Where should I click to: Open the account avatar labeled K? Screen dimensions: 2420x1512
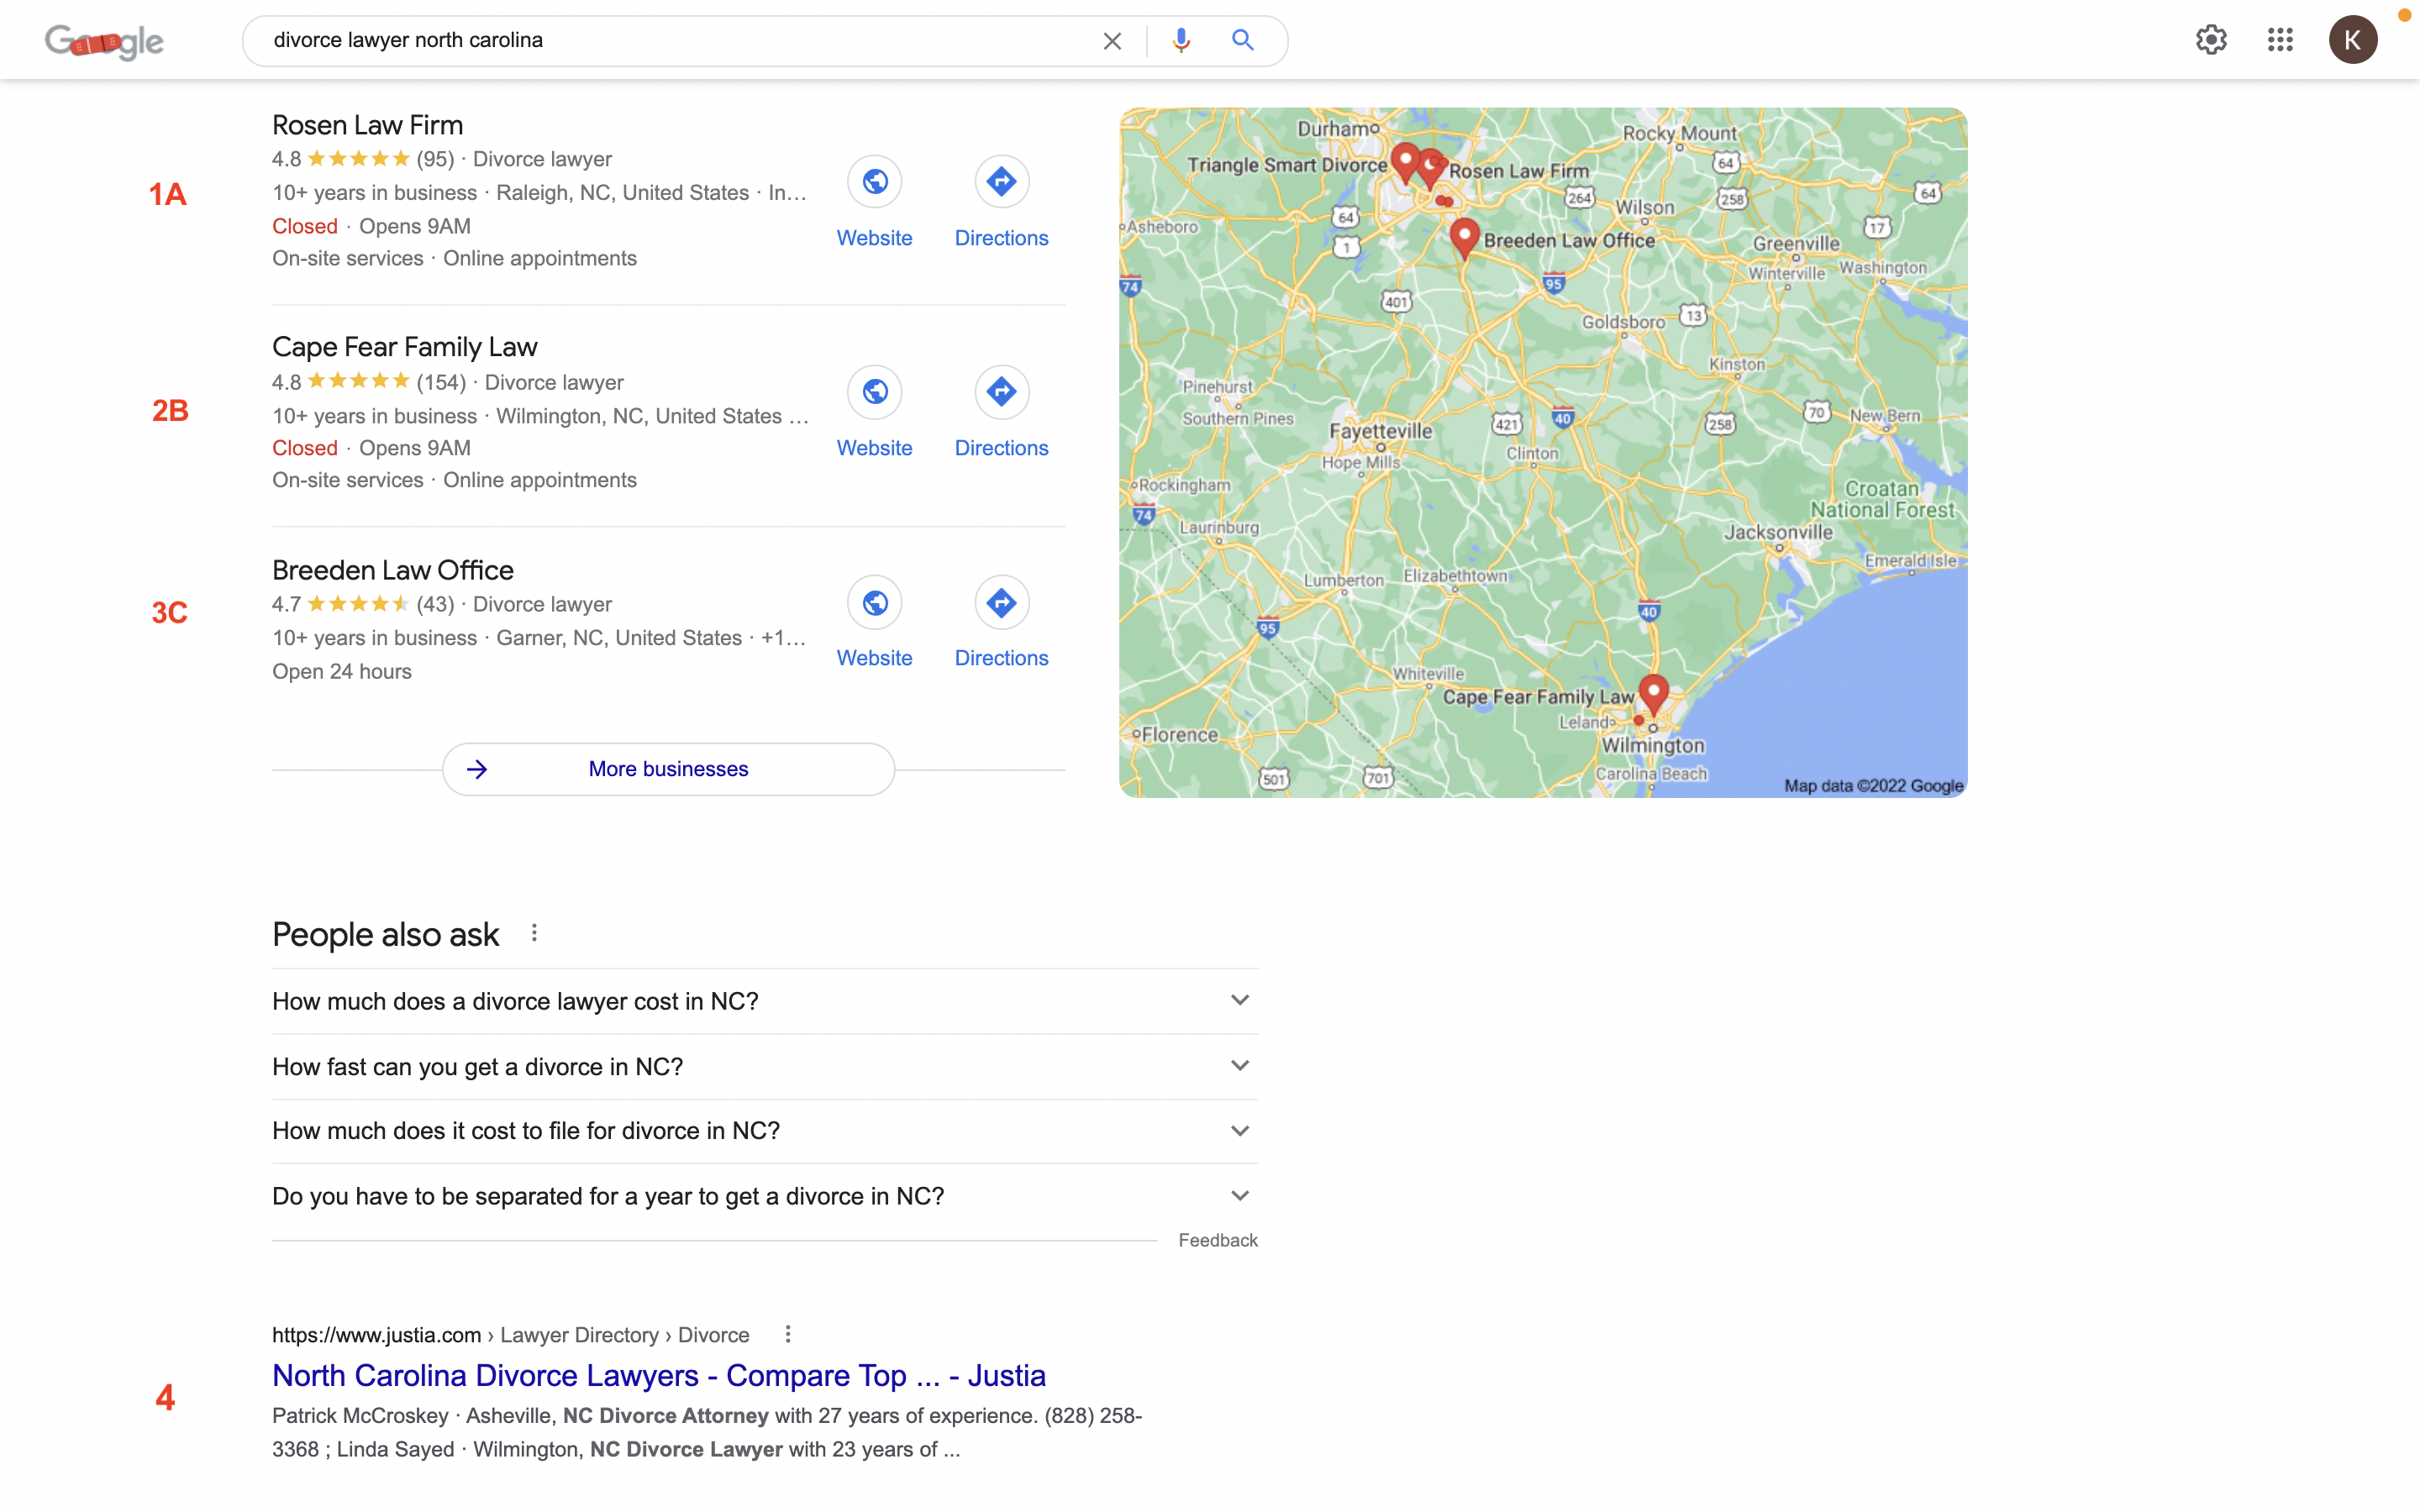[2353, 40]
